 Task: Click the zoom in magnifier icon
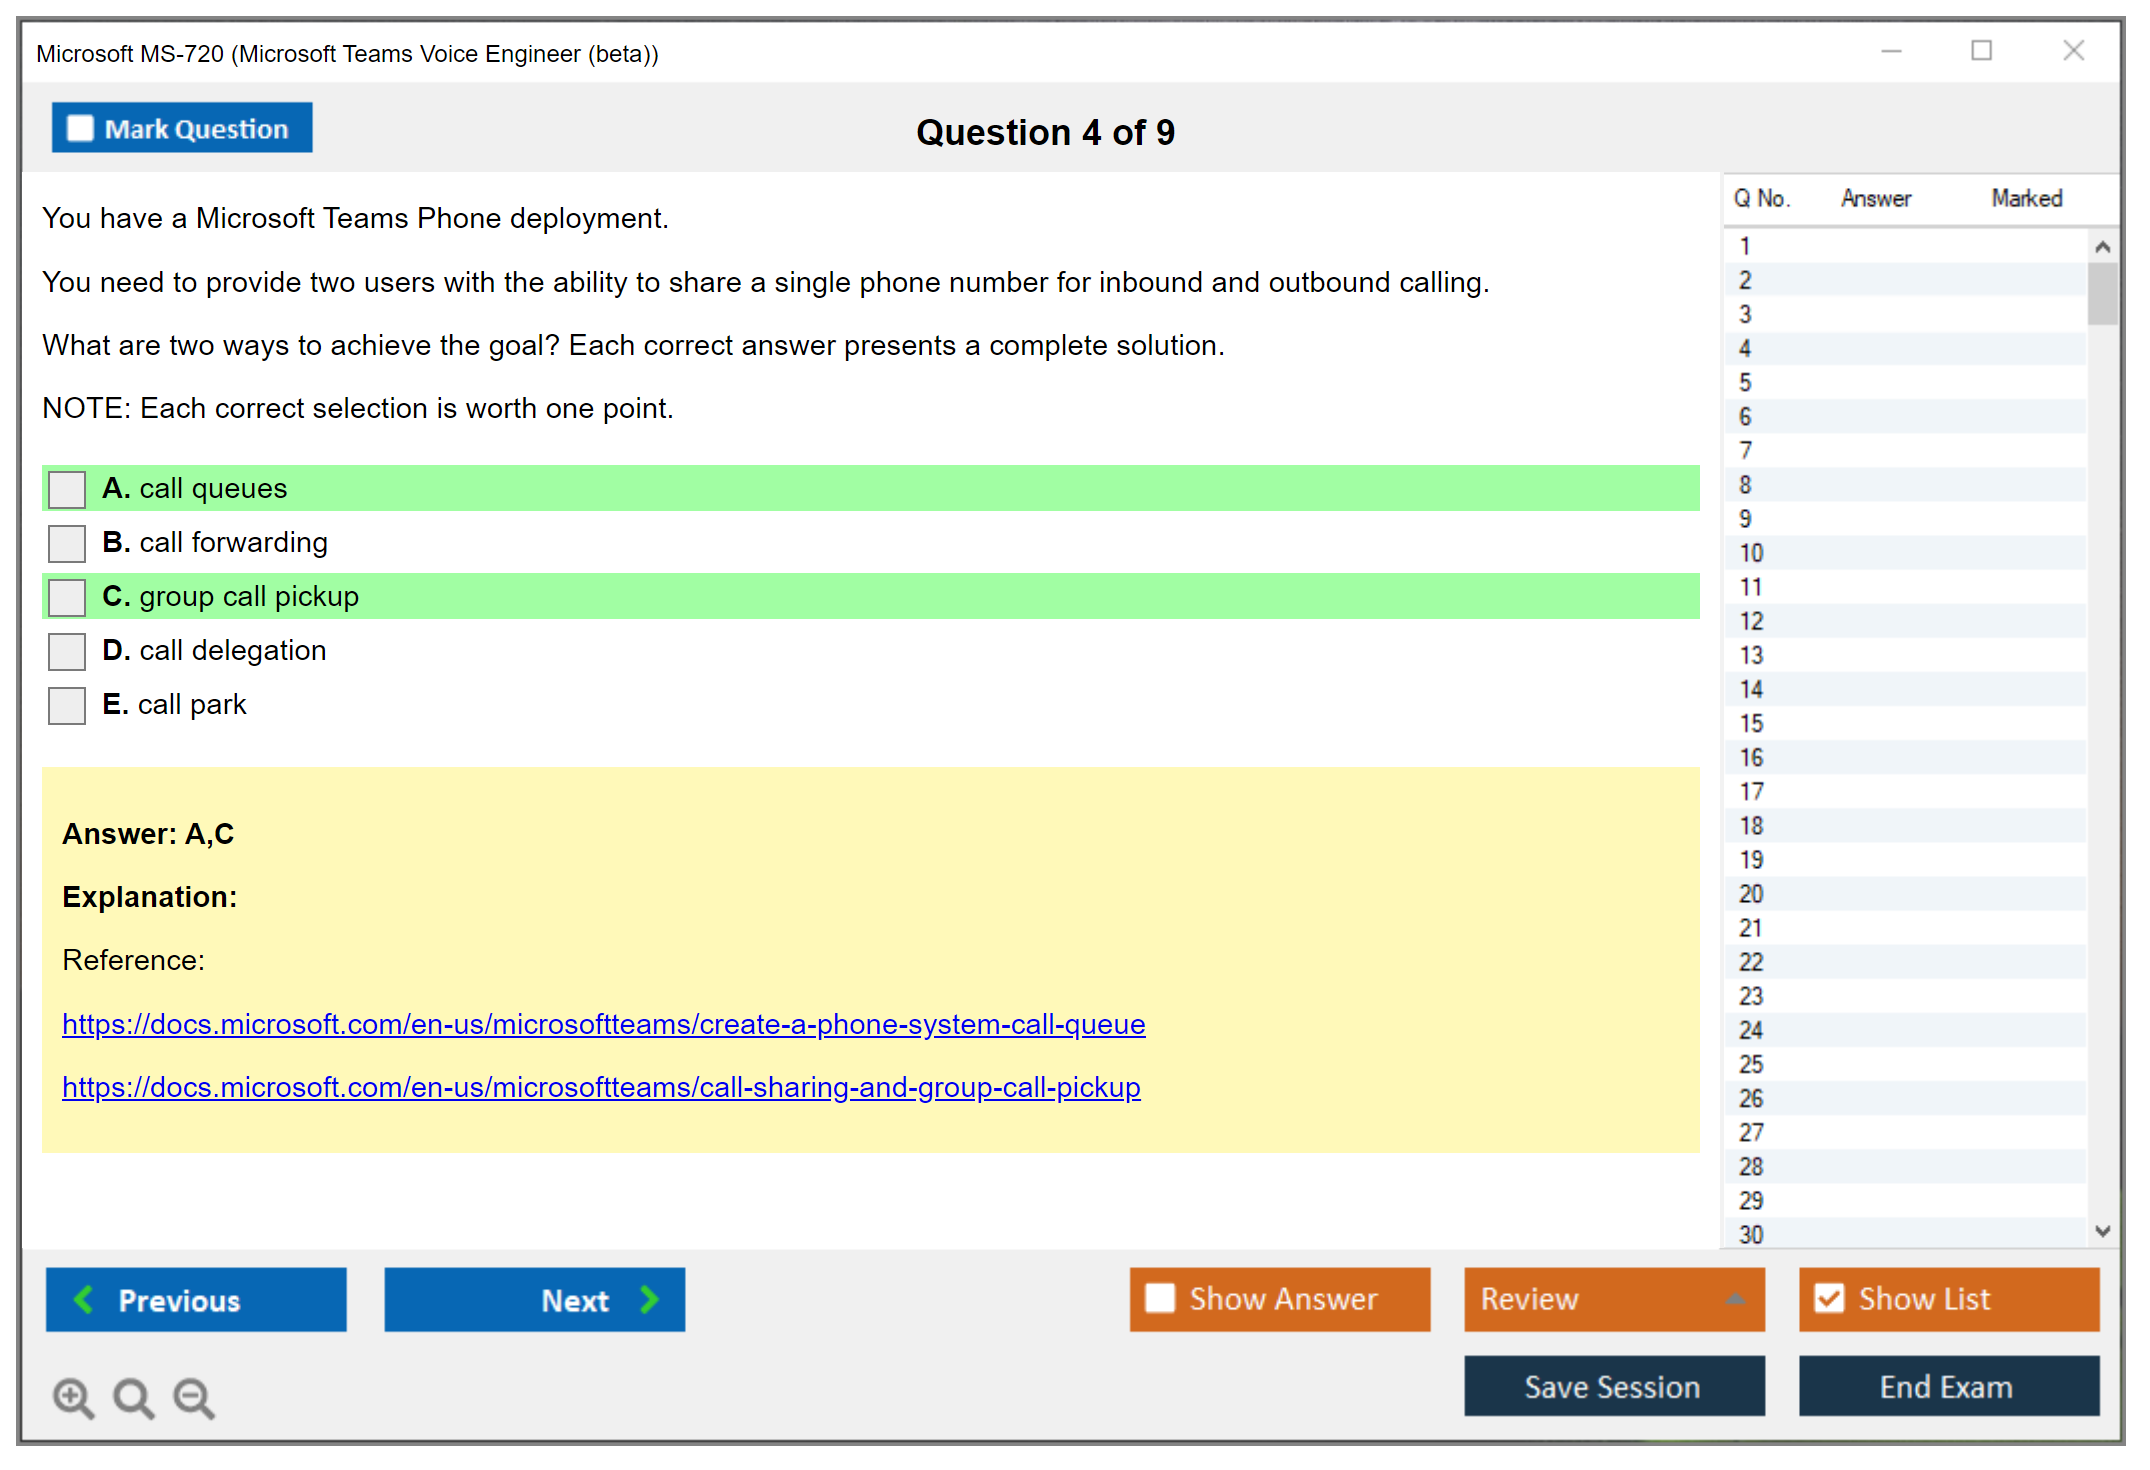tap(72, 1397)
